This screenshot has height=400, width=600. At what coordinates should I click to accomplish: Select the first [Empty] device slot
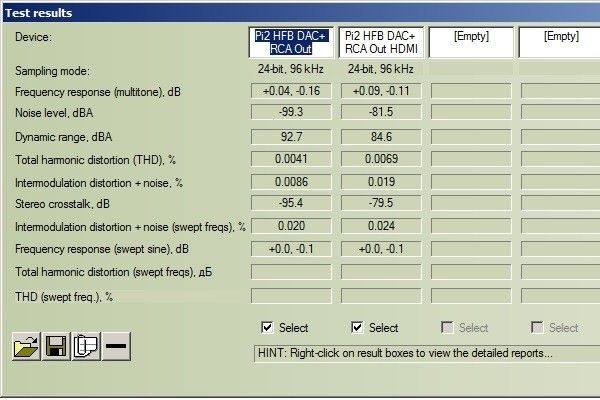pyautogui.click(x=471, y=42)
